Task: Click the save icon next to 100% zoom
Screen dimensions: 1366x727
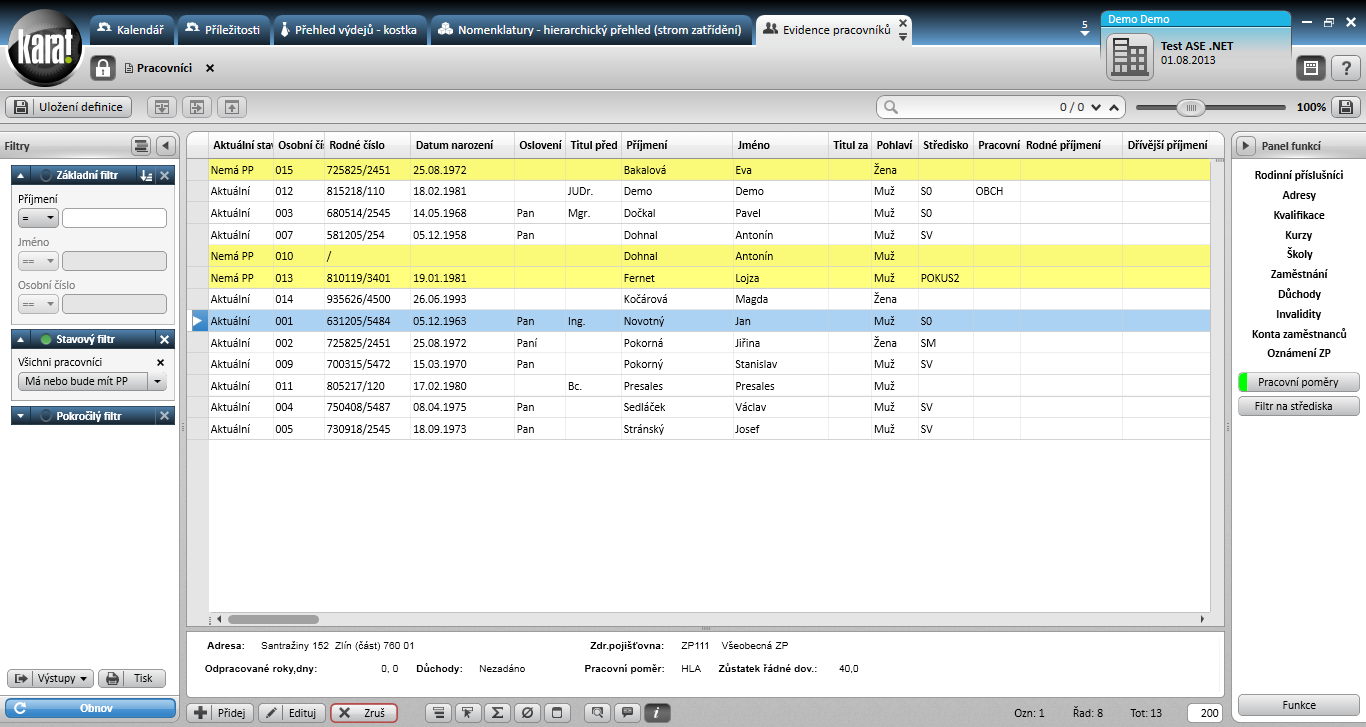Action: pos(1346,107)
